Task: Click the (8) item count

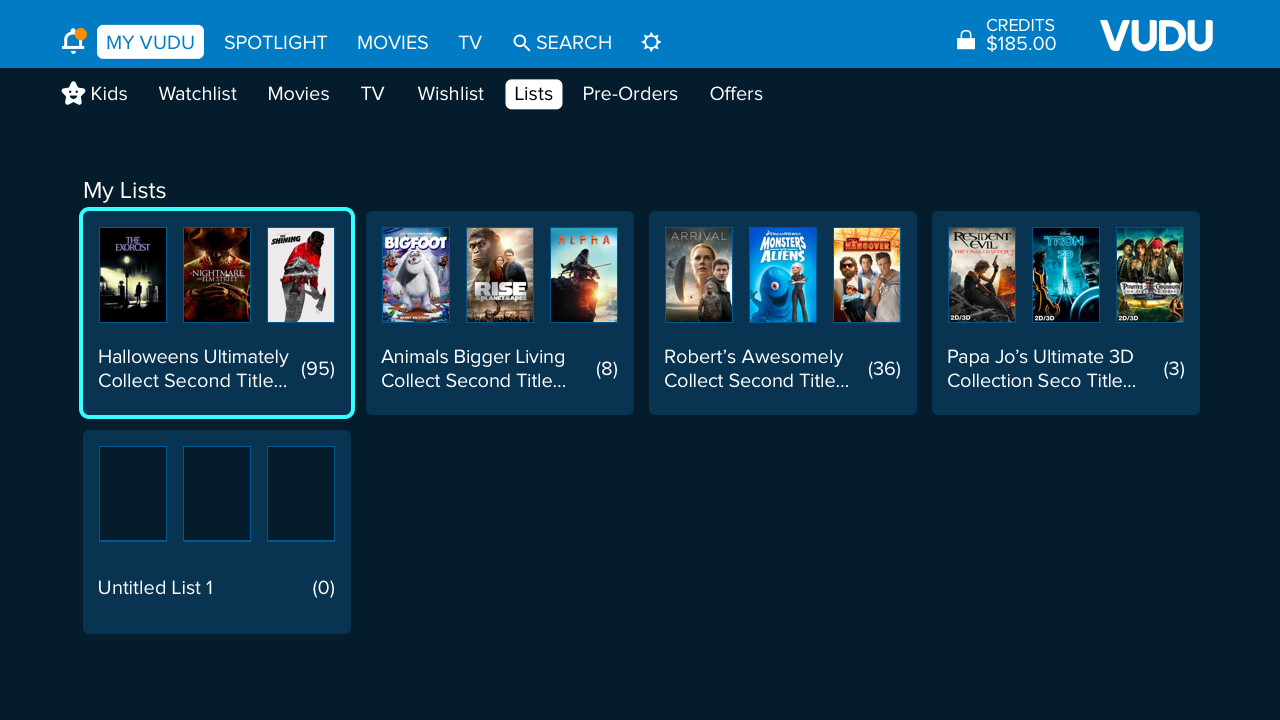Action: [x=607, y=369]
